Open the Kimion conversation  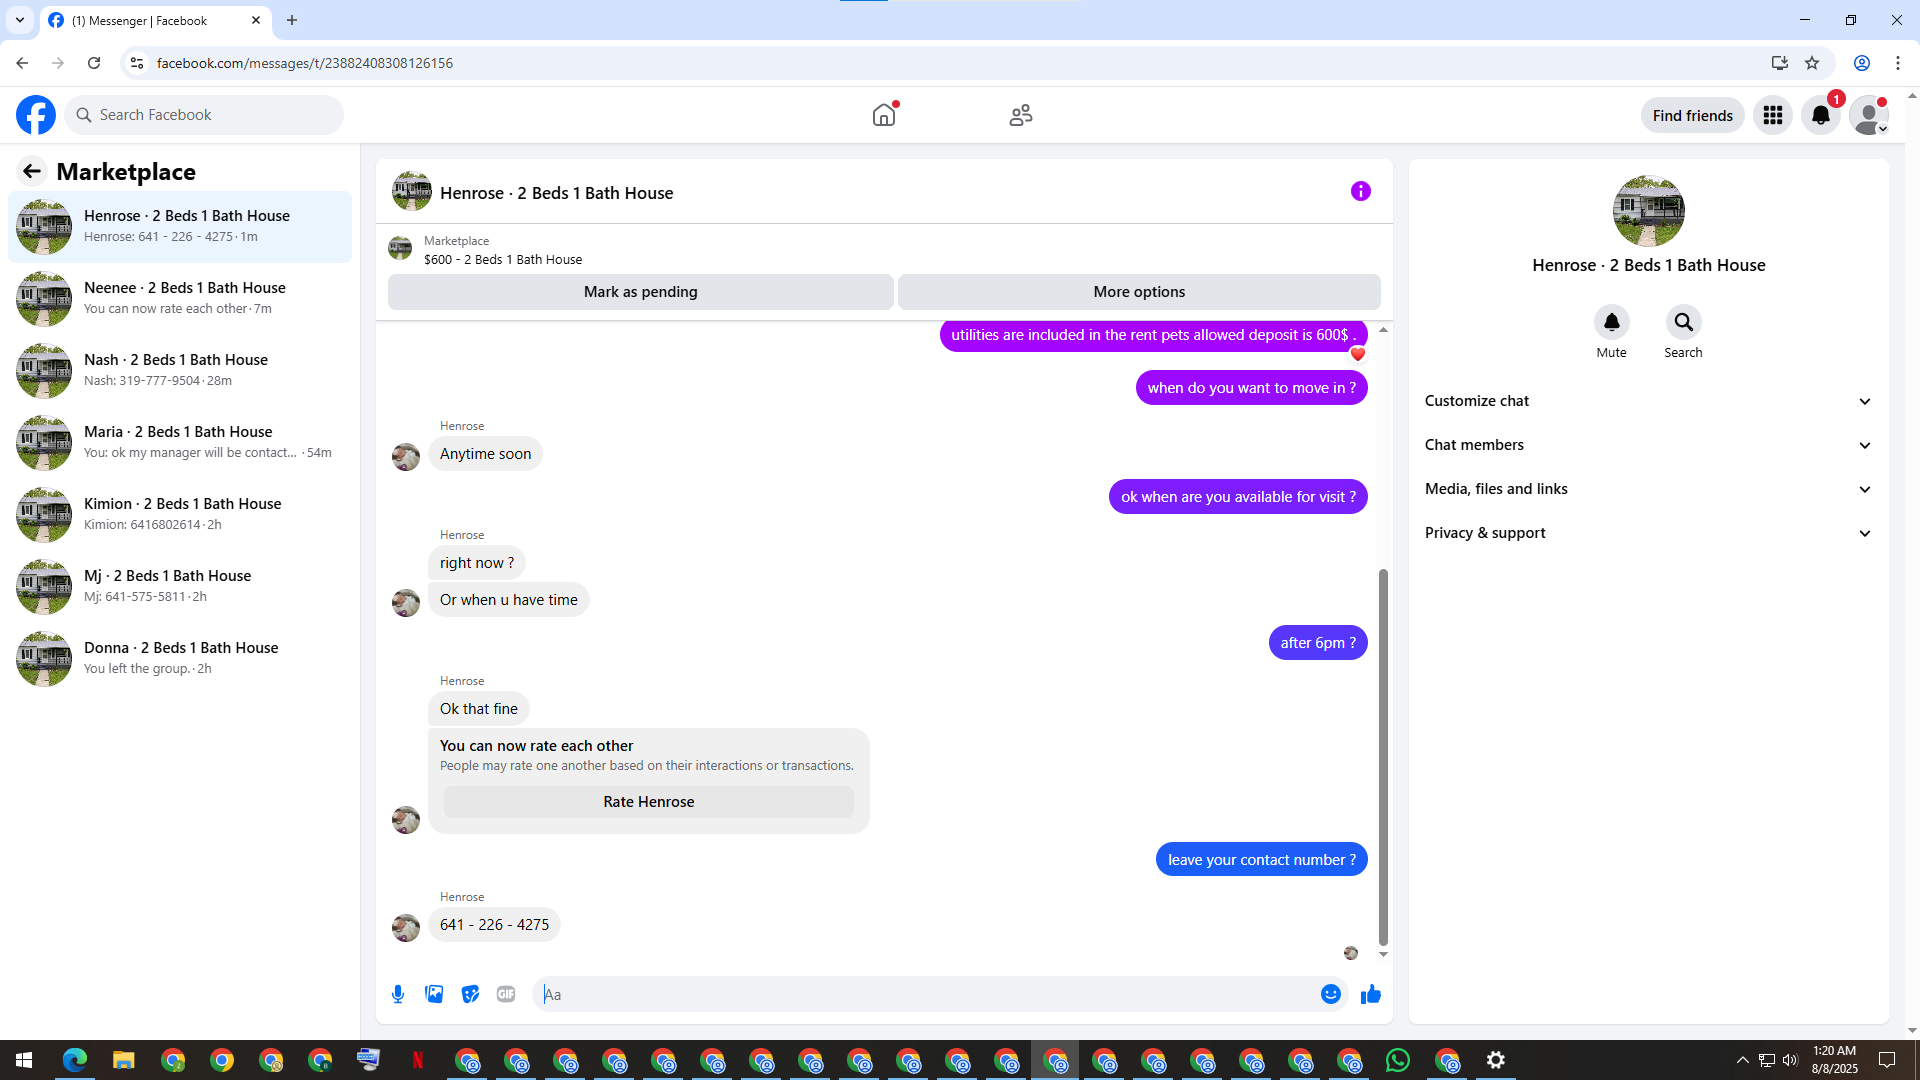[x=180, y=514]
